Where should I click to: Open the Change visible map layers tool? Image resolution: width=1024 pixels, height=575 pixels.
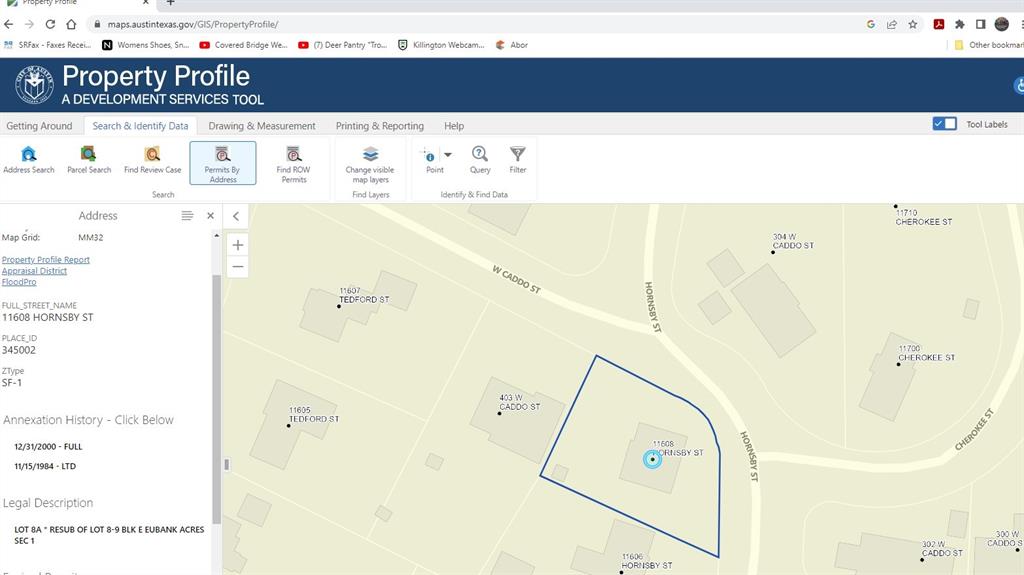370,163
